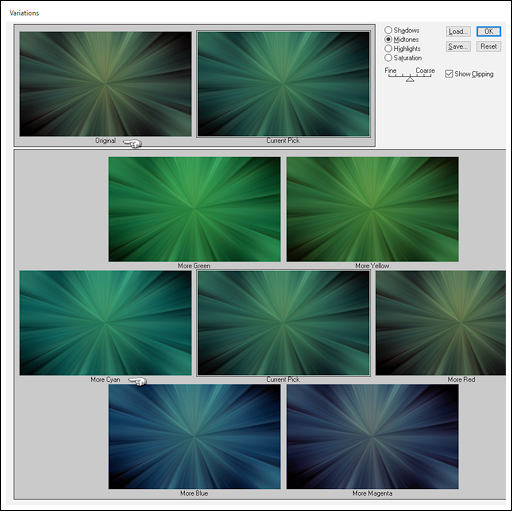Select the Saturation radio option
Viewport: 512px width, 511px height.
coord(388,58)
